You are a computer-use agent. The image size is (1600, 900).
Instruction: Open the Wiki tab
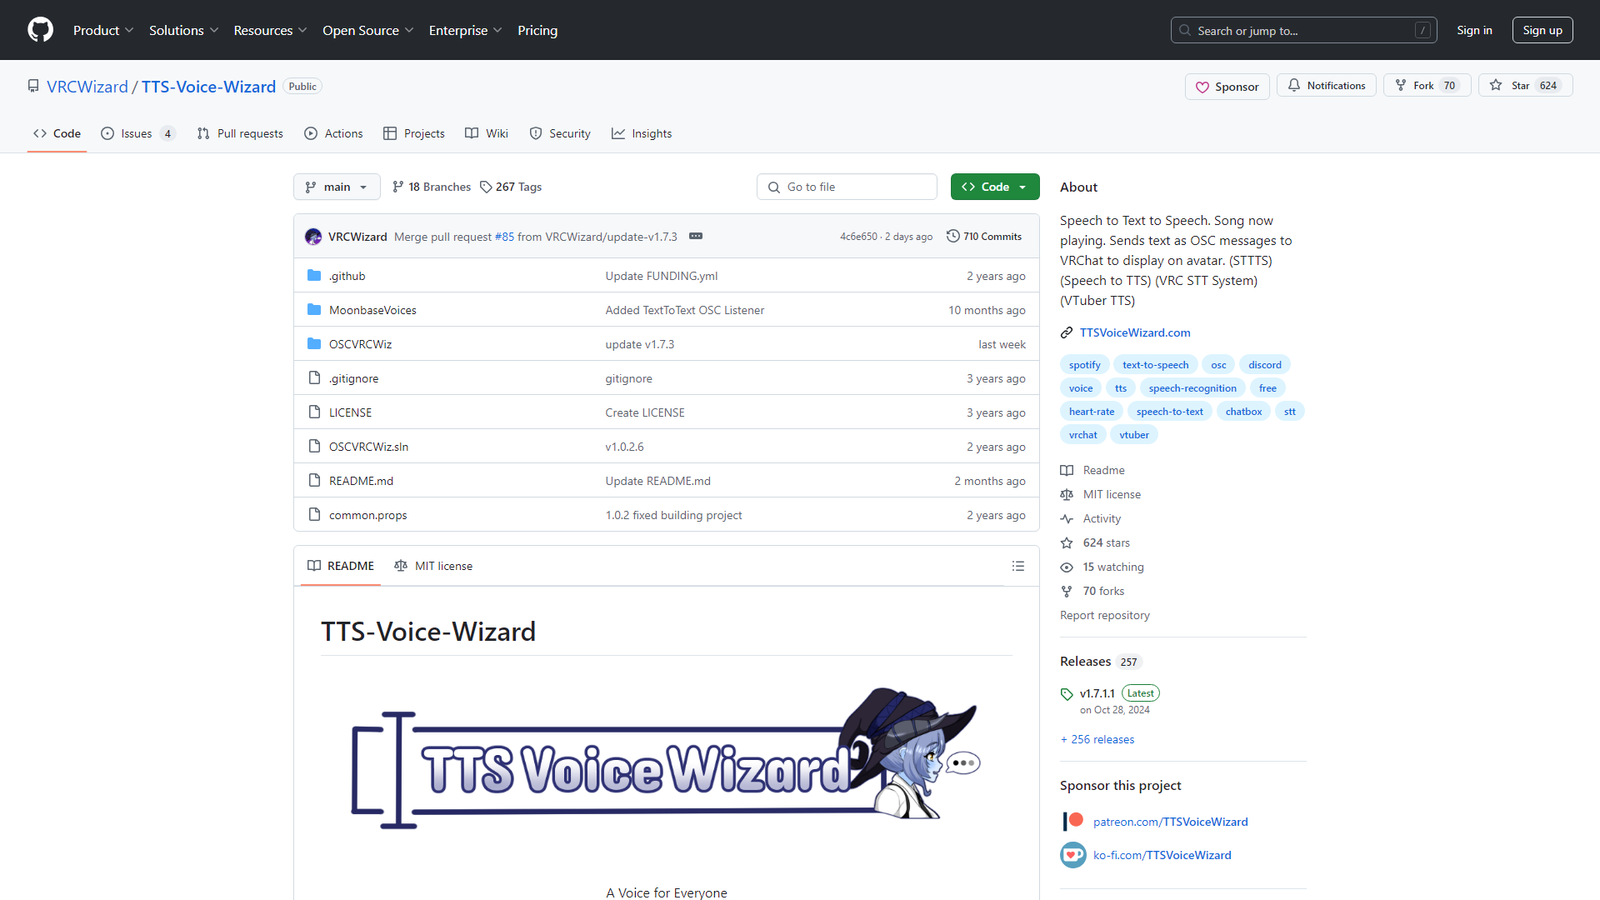487,134
